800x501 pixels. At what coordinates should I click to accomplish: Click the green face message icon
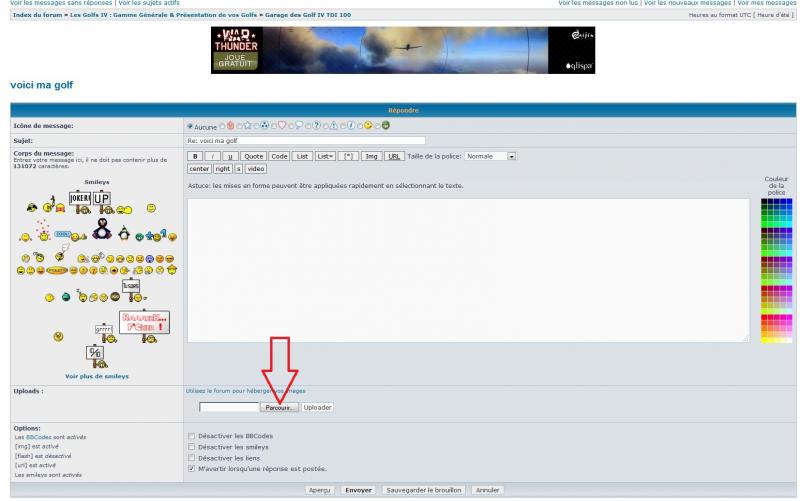pos(386,126)
